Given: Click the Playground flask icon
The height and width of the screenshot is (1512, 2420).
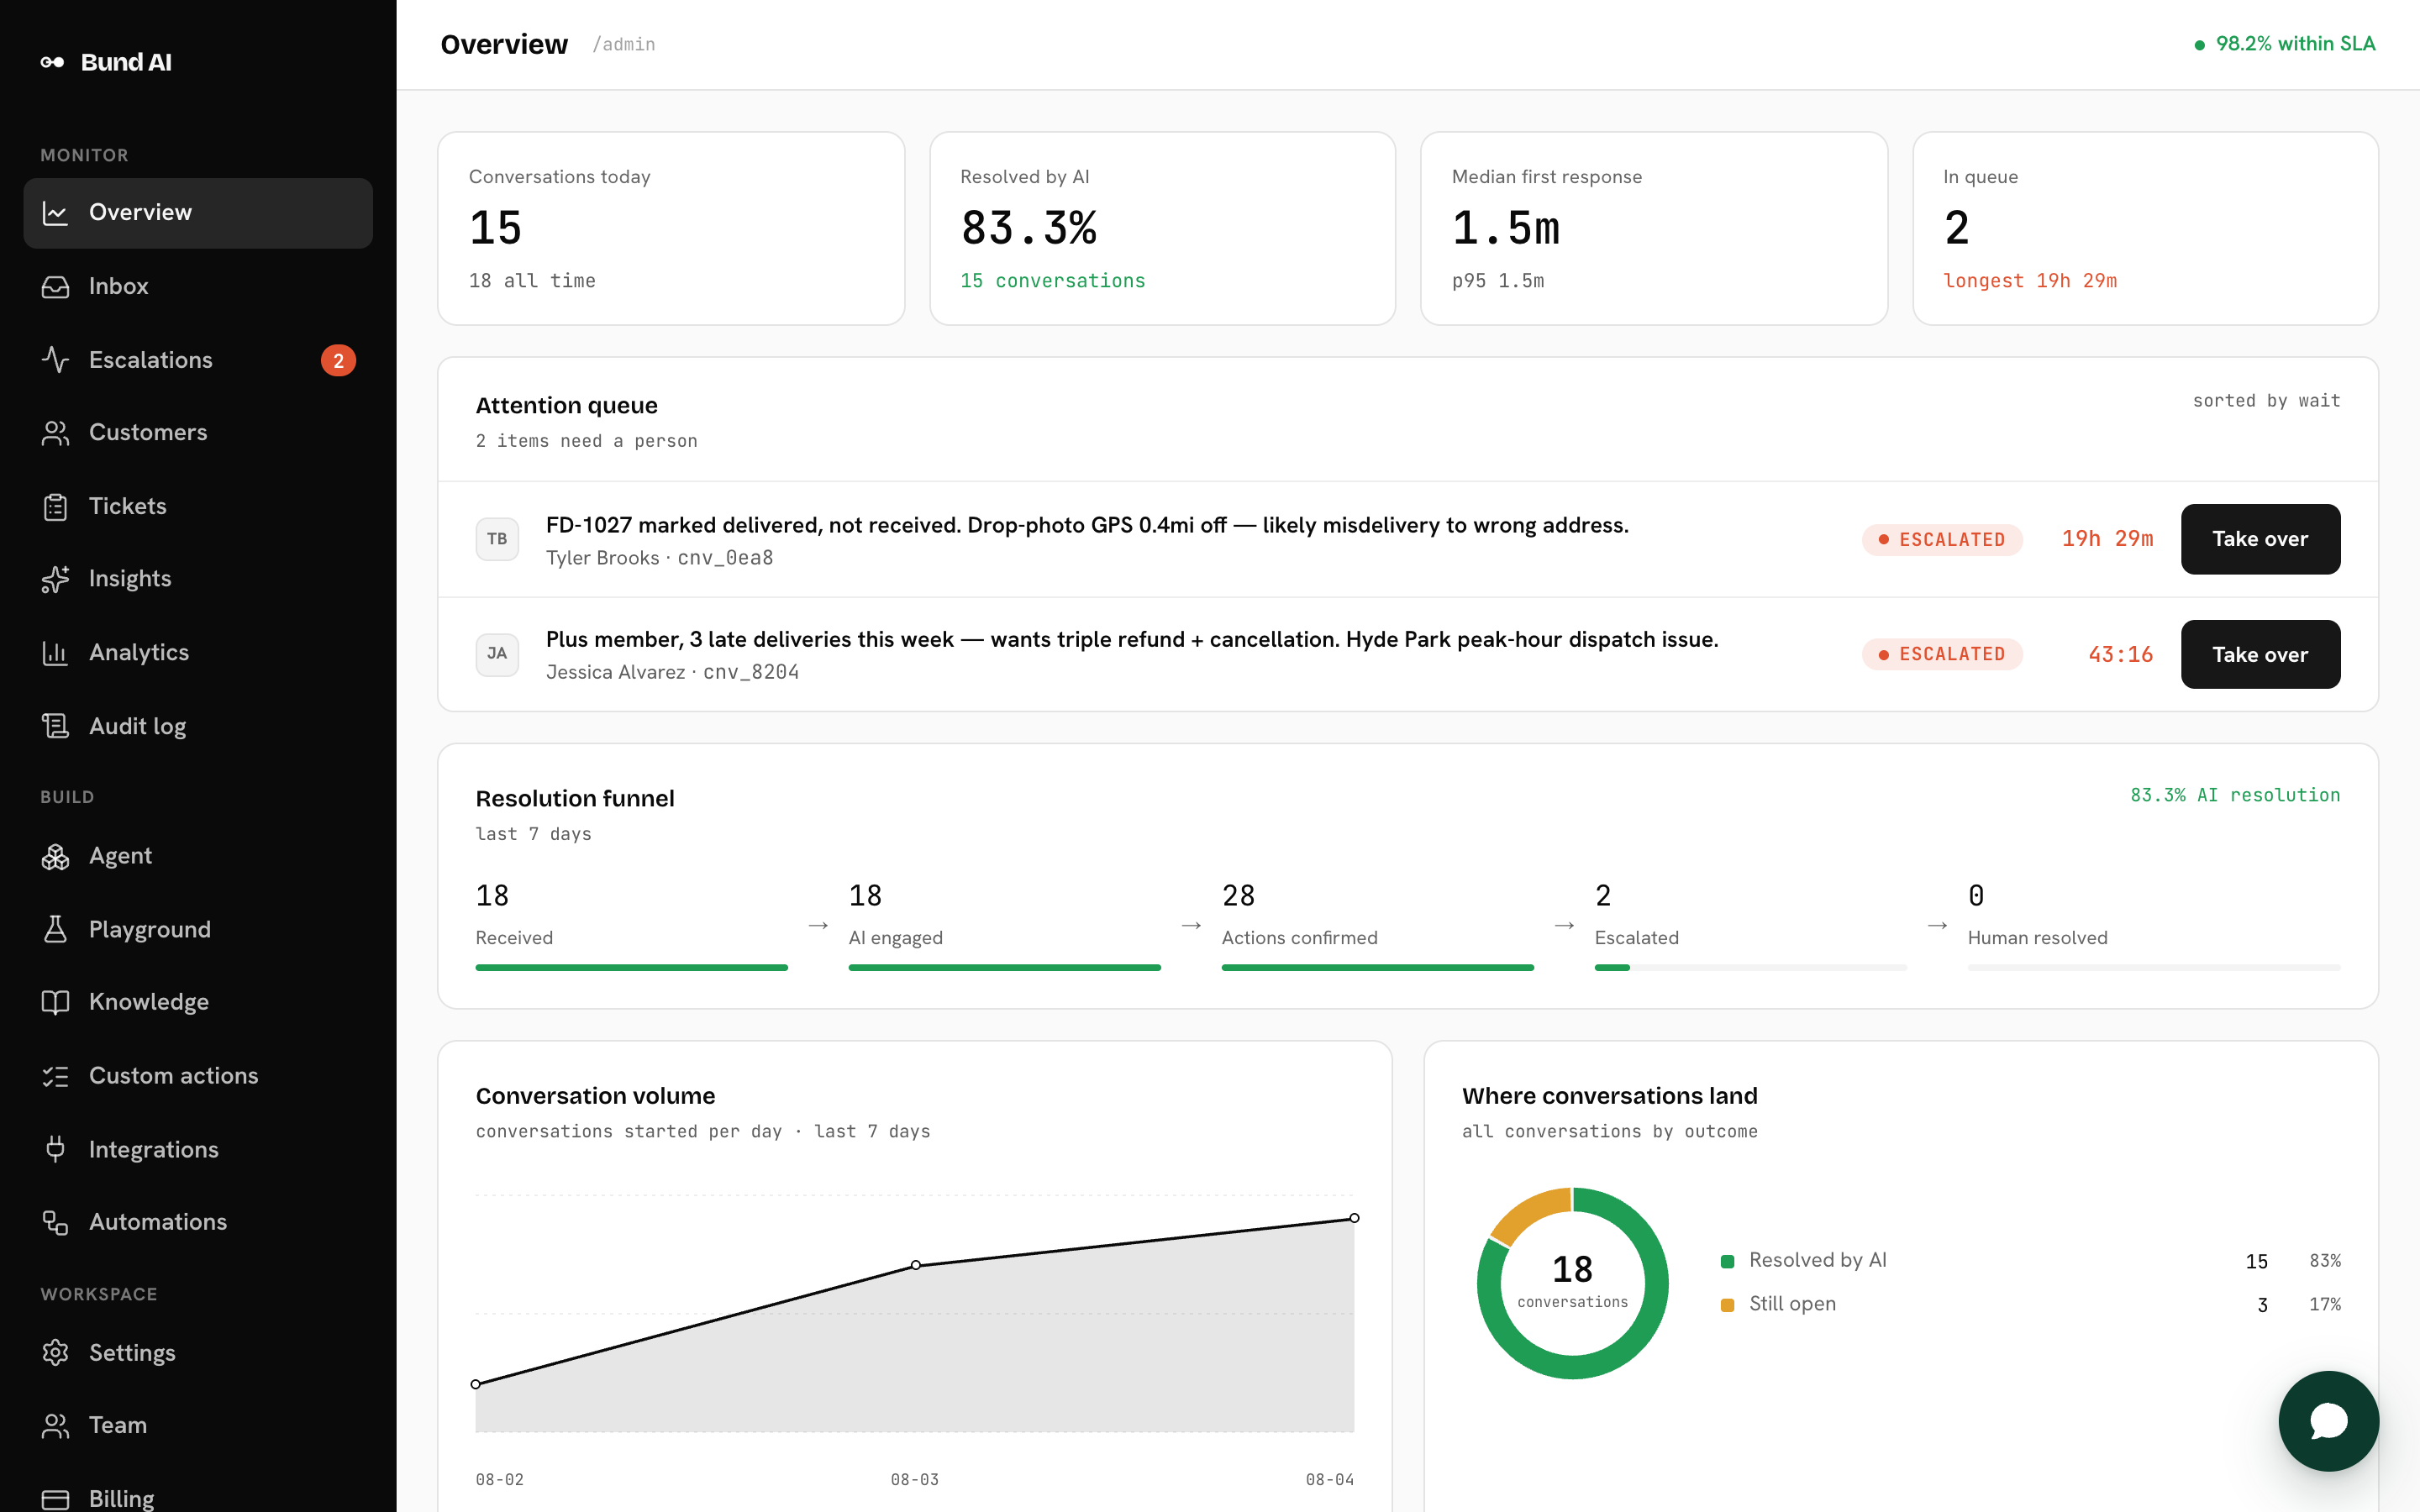Looking at the screenshot, I should tap(55, 929).
